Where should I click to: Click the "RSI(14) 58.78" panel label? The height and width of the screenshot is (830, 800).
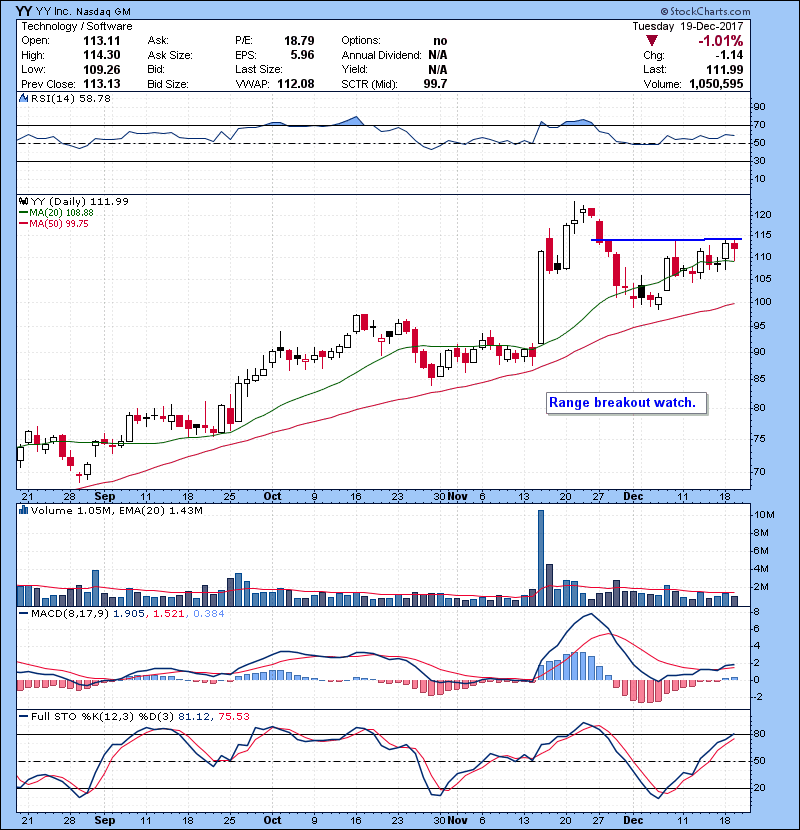71,98
